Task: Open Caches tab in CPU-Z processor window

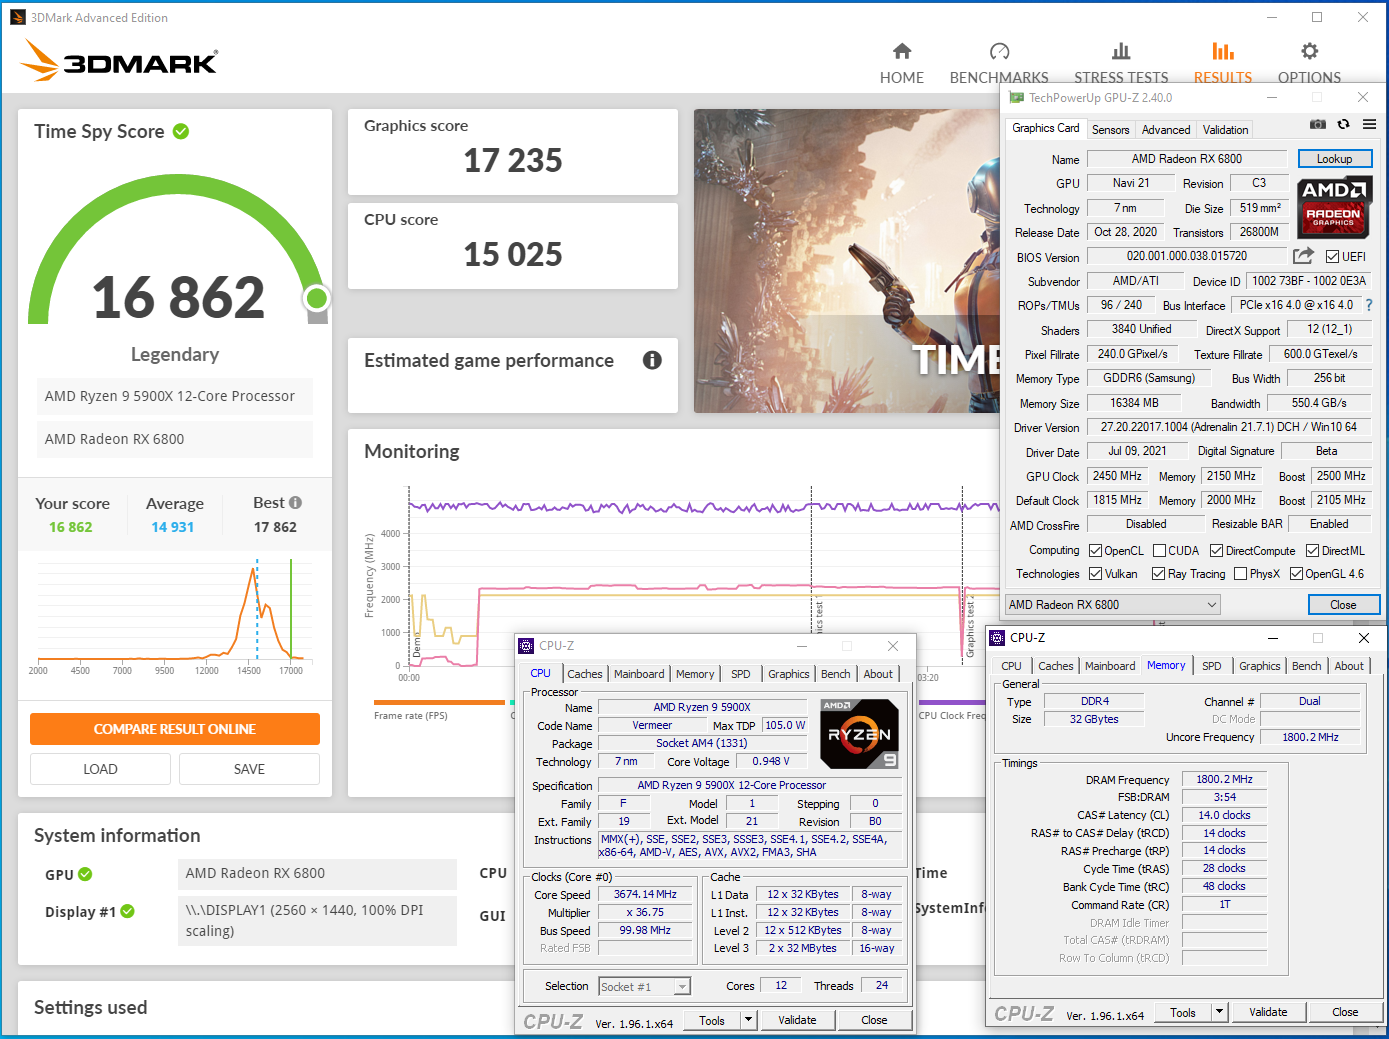Action: pyautogui.click(x=585, y=674)
